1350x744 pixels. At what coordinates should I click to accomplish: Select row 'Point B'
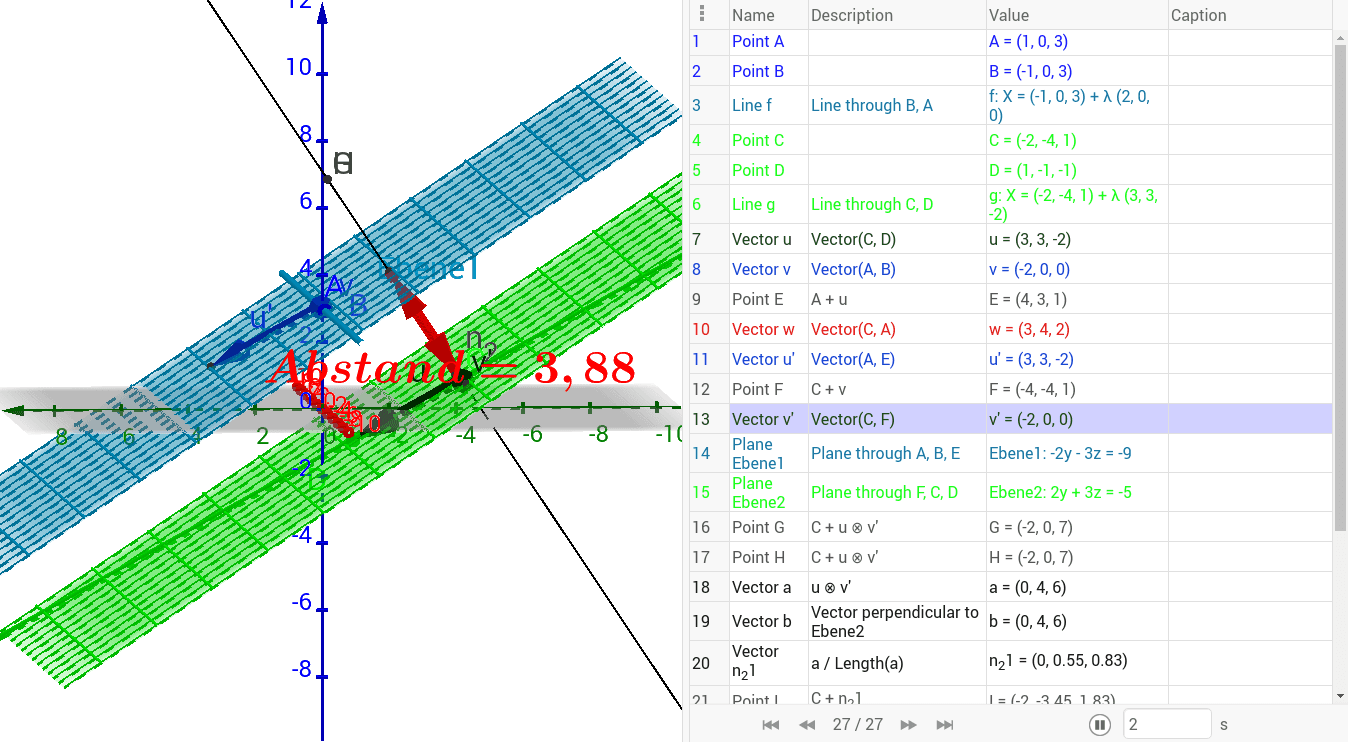[1010, 71]
